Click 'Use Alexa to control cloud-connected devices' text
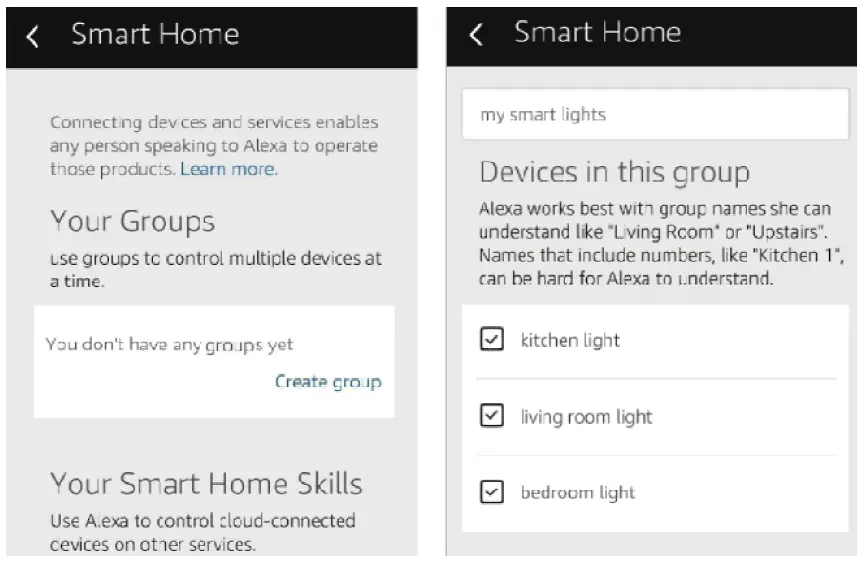 pos(203,533)
